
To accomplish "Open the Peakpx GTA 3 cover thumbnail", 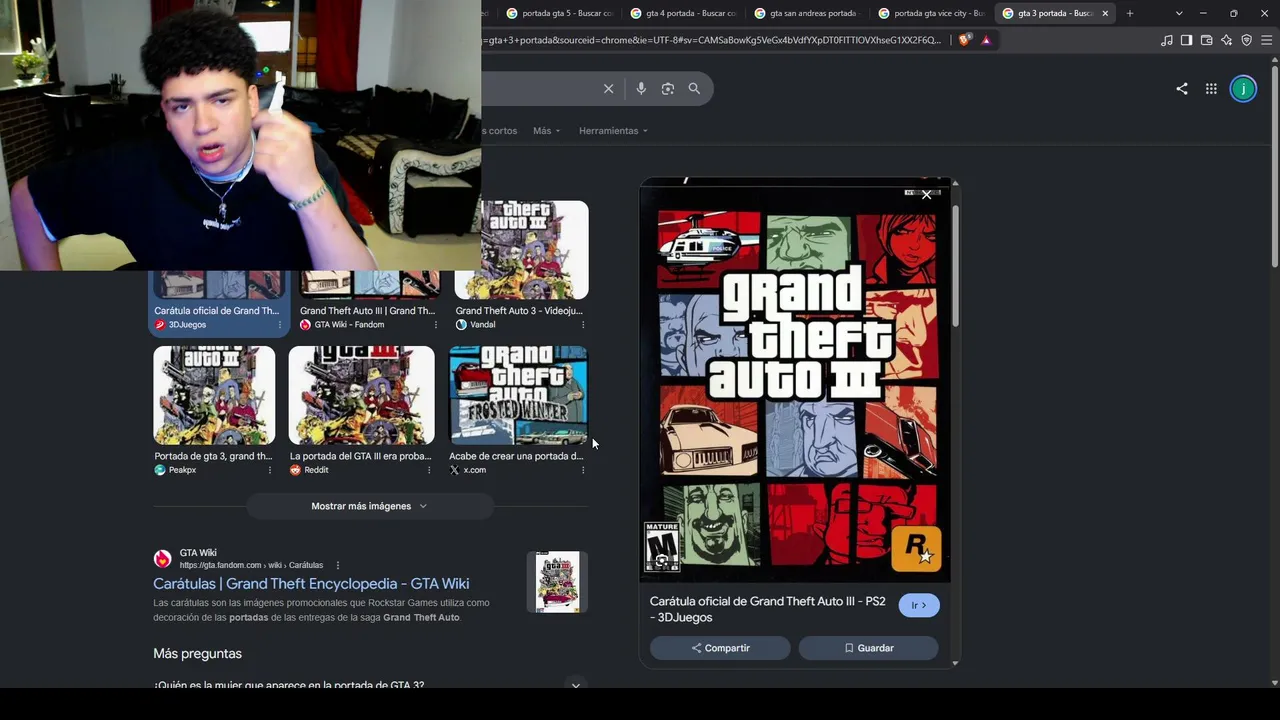I will (x=214, y=395).
